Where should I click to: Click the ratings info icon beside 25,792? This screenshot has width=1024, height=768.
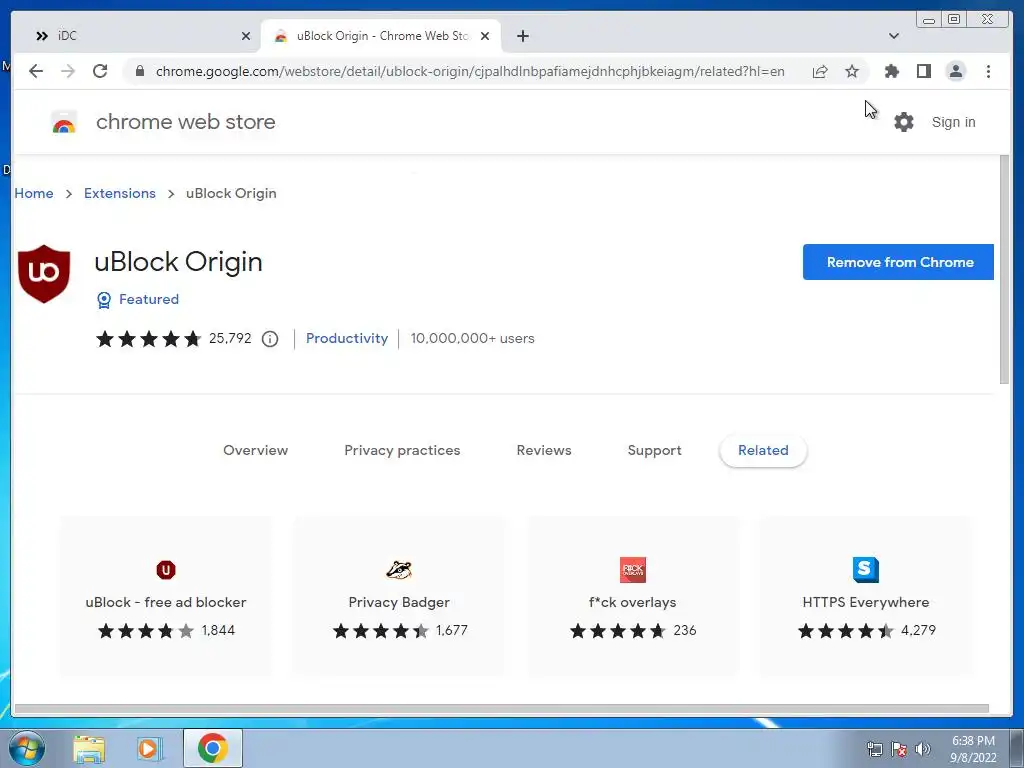click(x=270, y=339)
